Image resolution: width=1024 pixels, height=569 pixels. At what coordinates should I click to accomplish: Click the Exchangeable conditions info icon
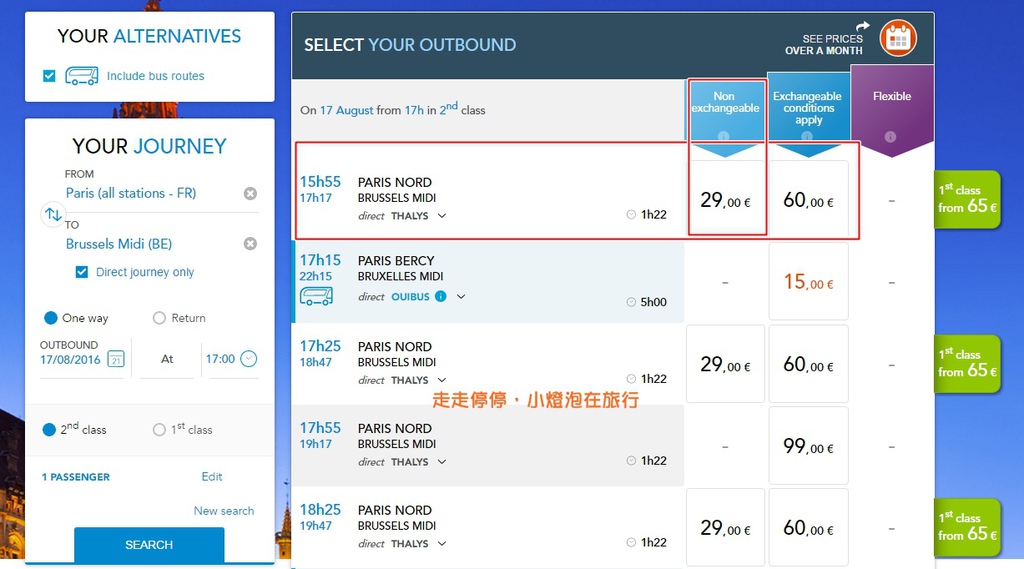807,136
